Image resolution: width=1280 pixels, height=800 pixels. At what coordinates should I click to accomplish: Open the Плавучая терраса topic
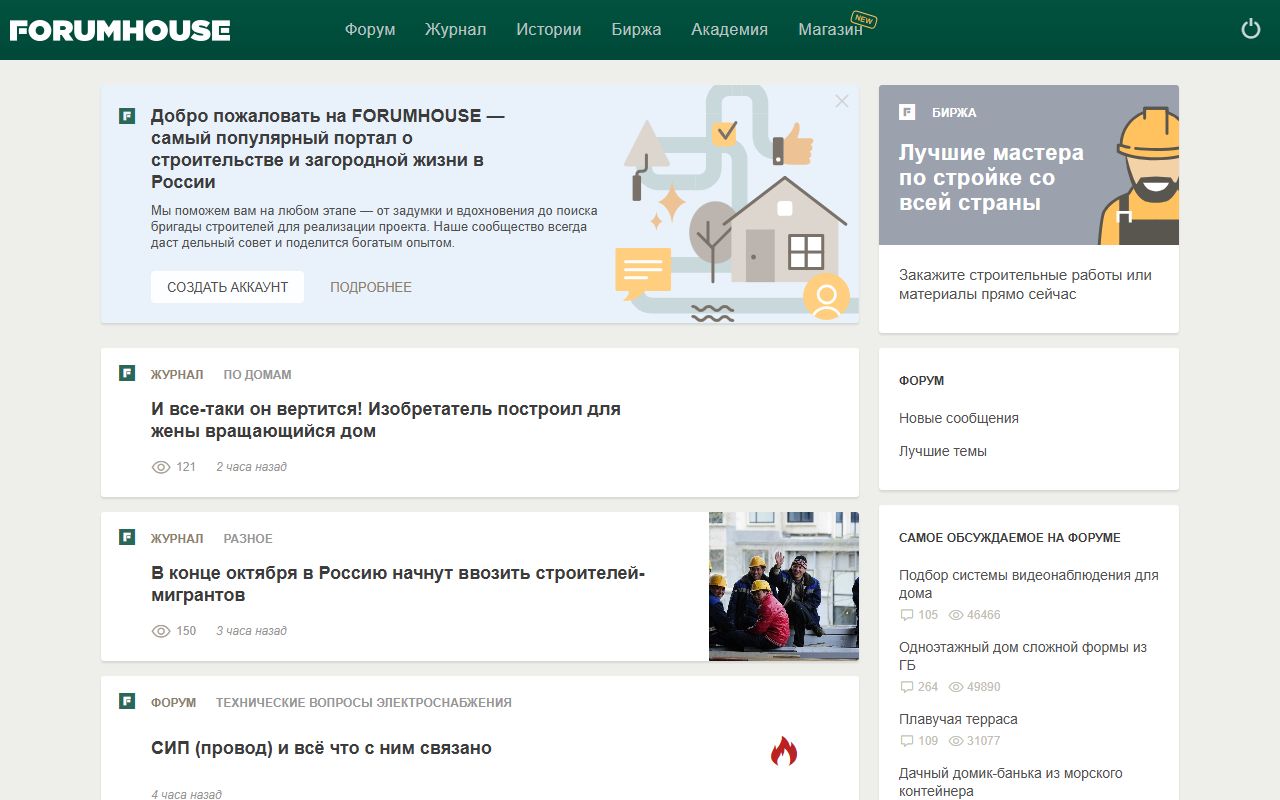958,719
